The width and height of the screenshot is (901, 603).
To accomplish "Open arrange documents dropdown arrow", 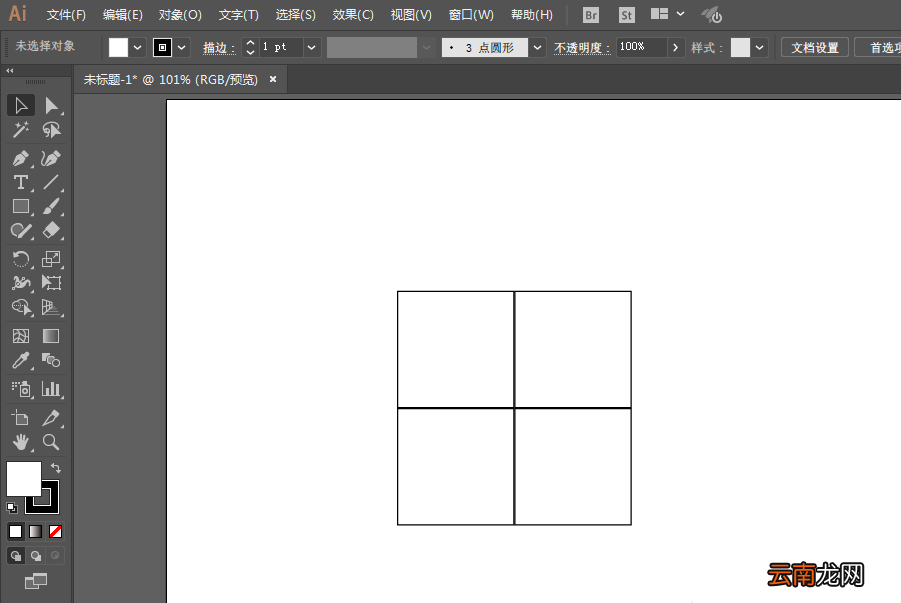I will pos(680,14).
